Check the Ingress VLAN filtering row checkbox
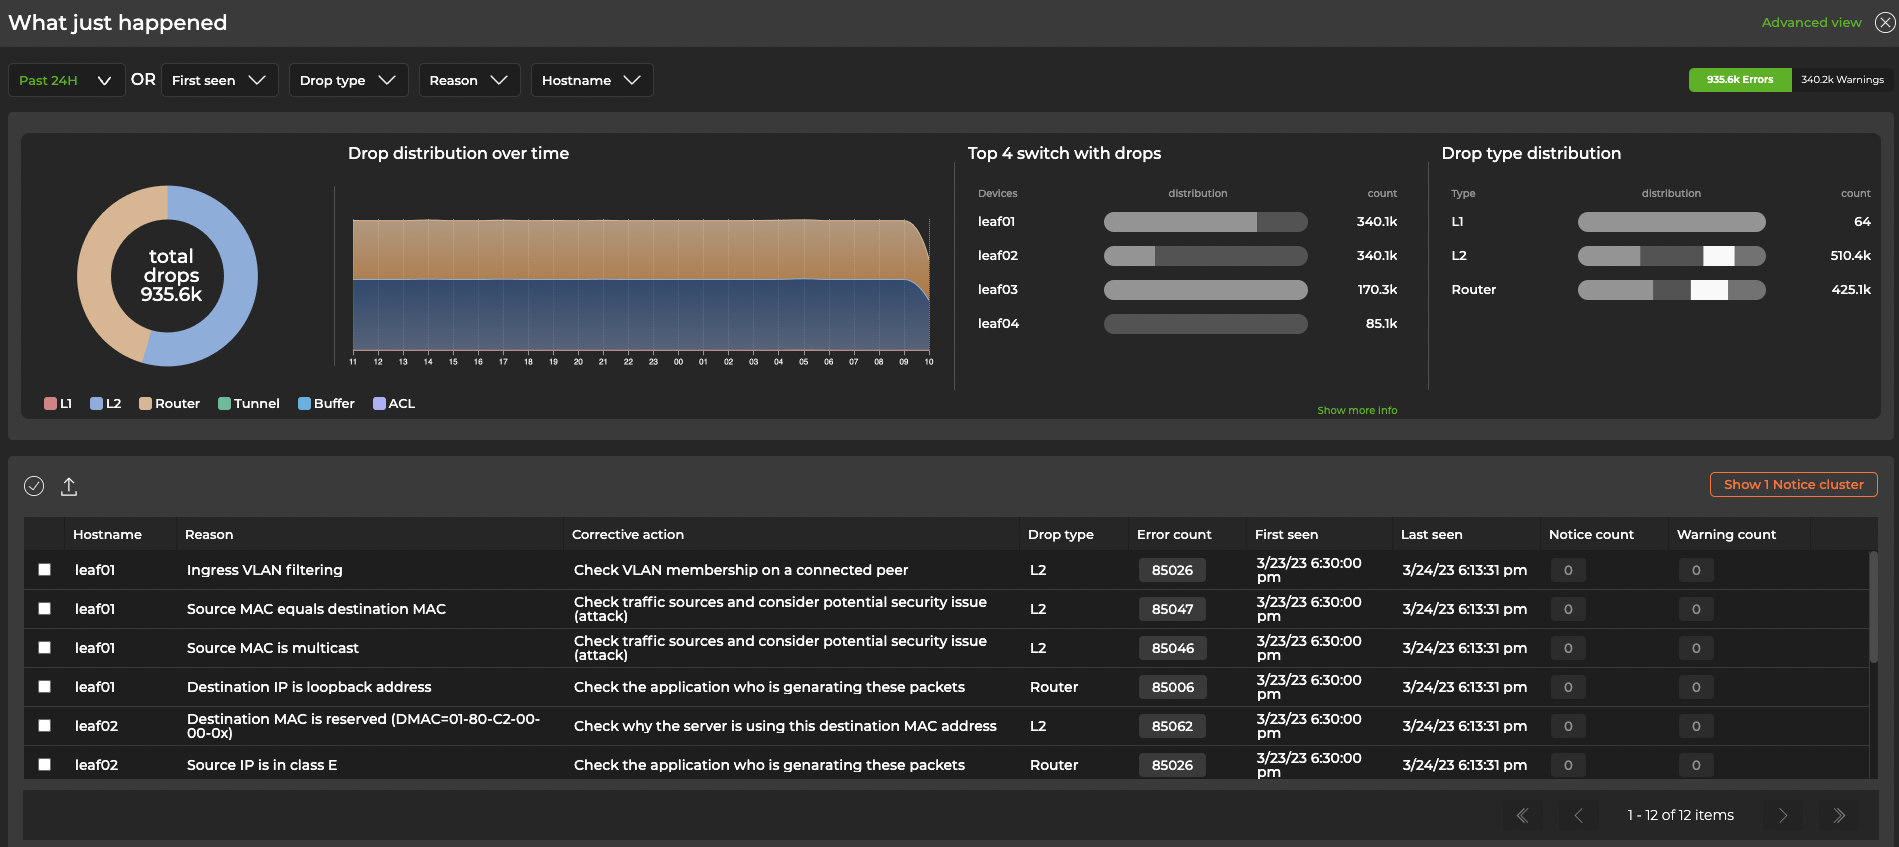Screen dimensions: 1899x847 [44, 569]
